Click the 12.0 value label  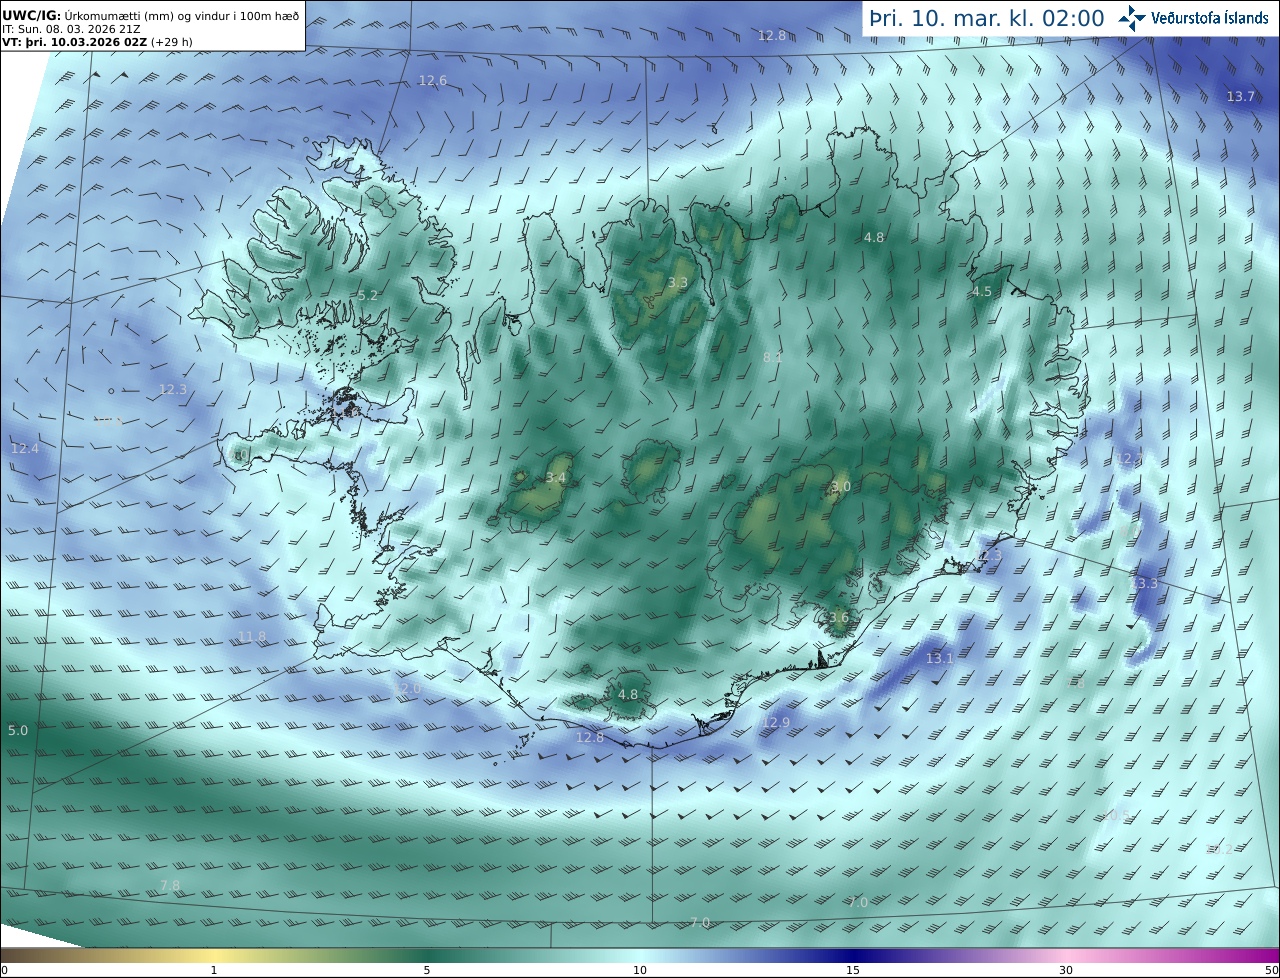tap(407, 690)
